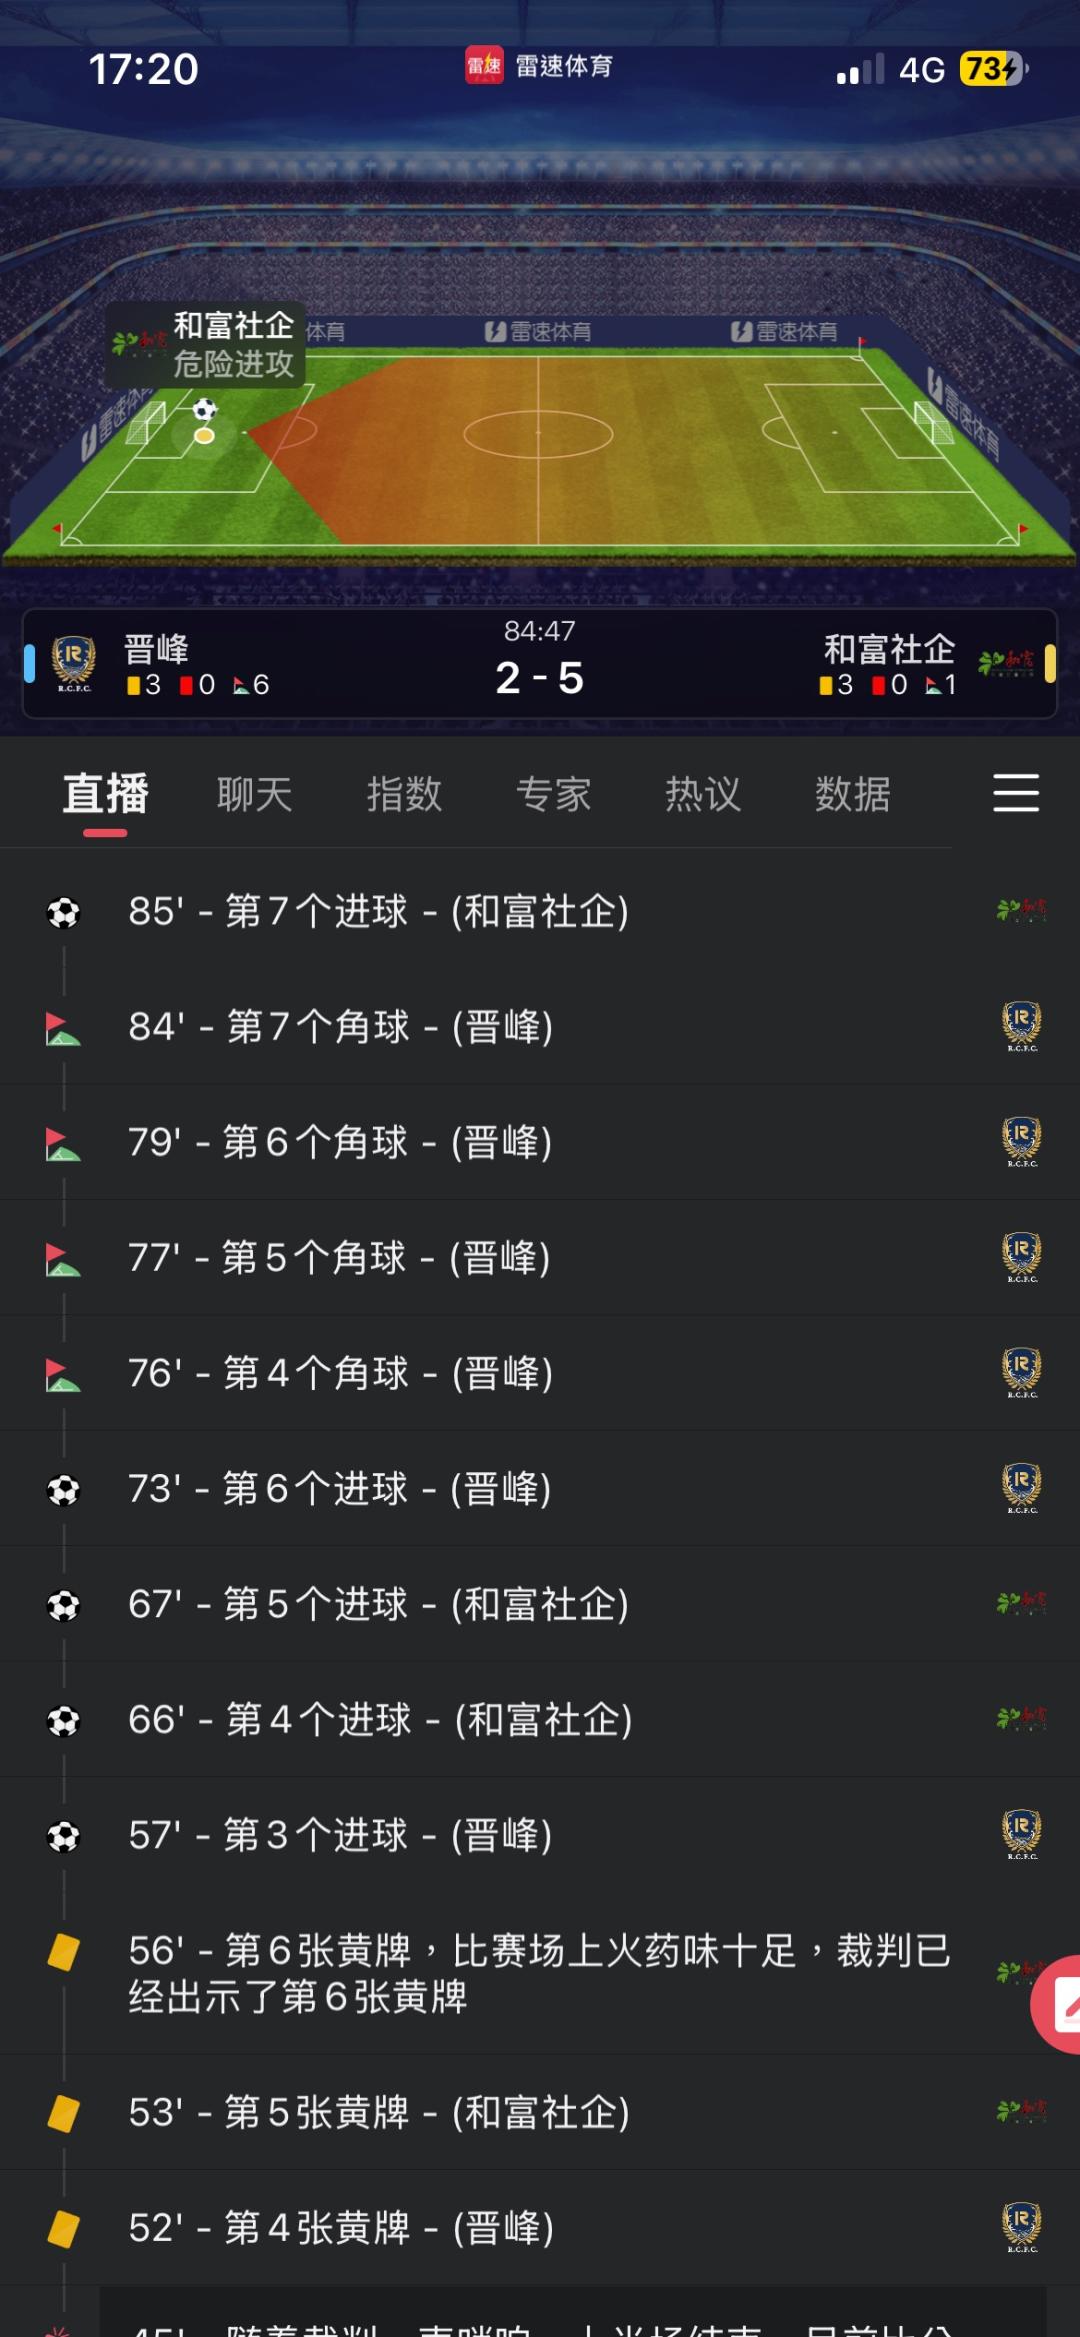Tap the 2 - 5 match score

[539, 678]
